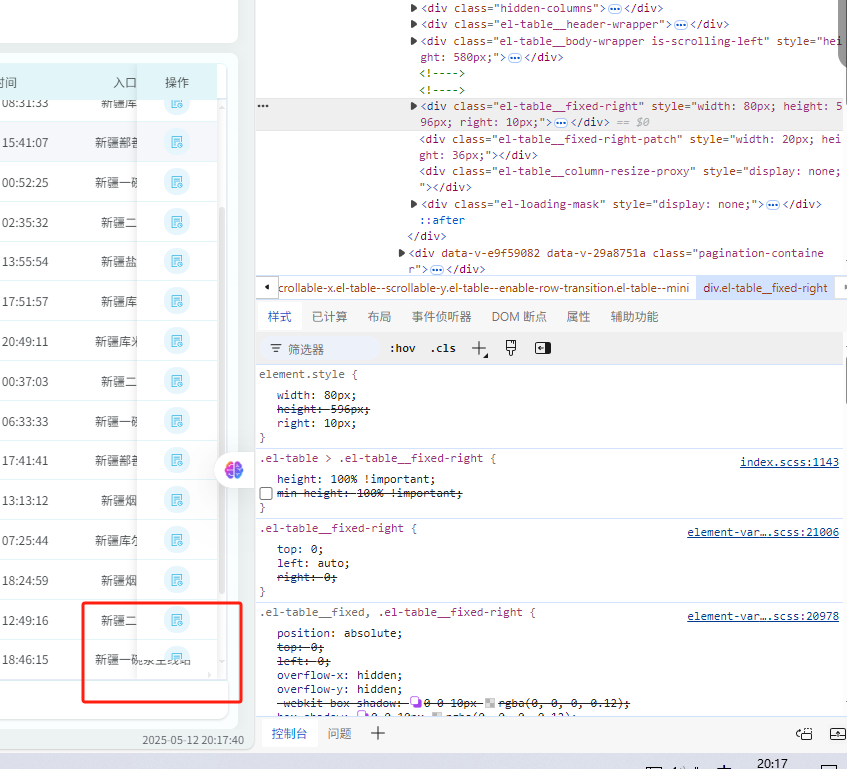Open detail icon in row 00:37:03

pos(177,381)
